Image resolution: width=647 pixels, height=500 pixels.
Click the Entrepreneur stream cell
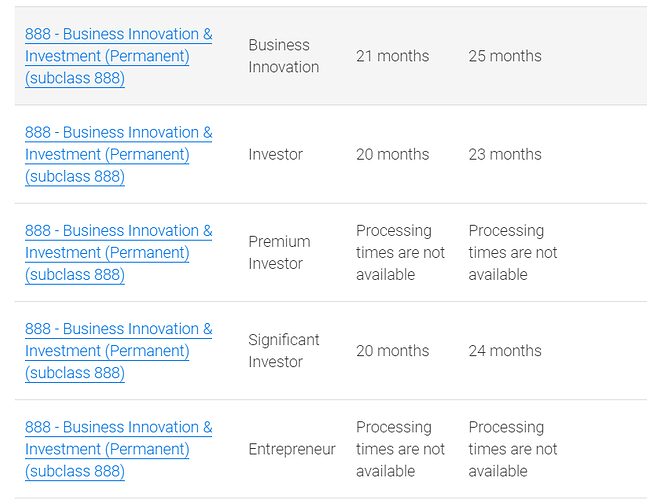click(x=291, y=449)
